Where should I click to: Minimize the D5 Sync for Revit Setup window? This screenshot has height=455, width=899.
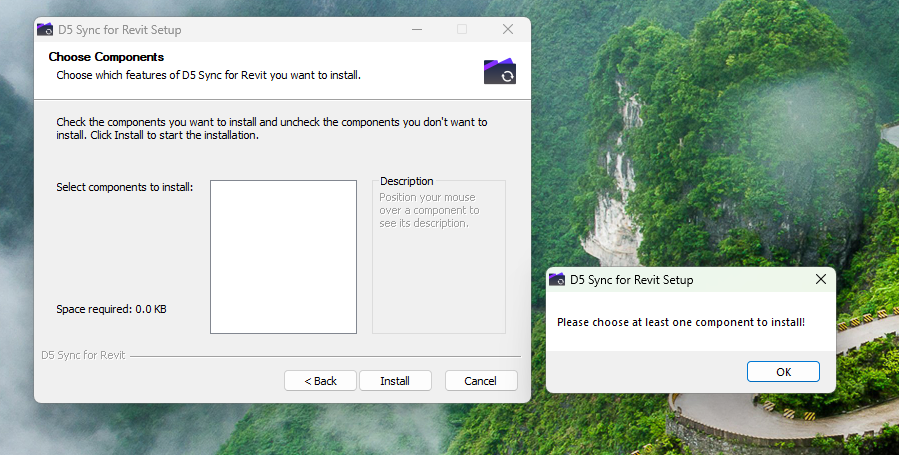click(417, 29)
